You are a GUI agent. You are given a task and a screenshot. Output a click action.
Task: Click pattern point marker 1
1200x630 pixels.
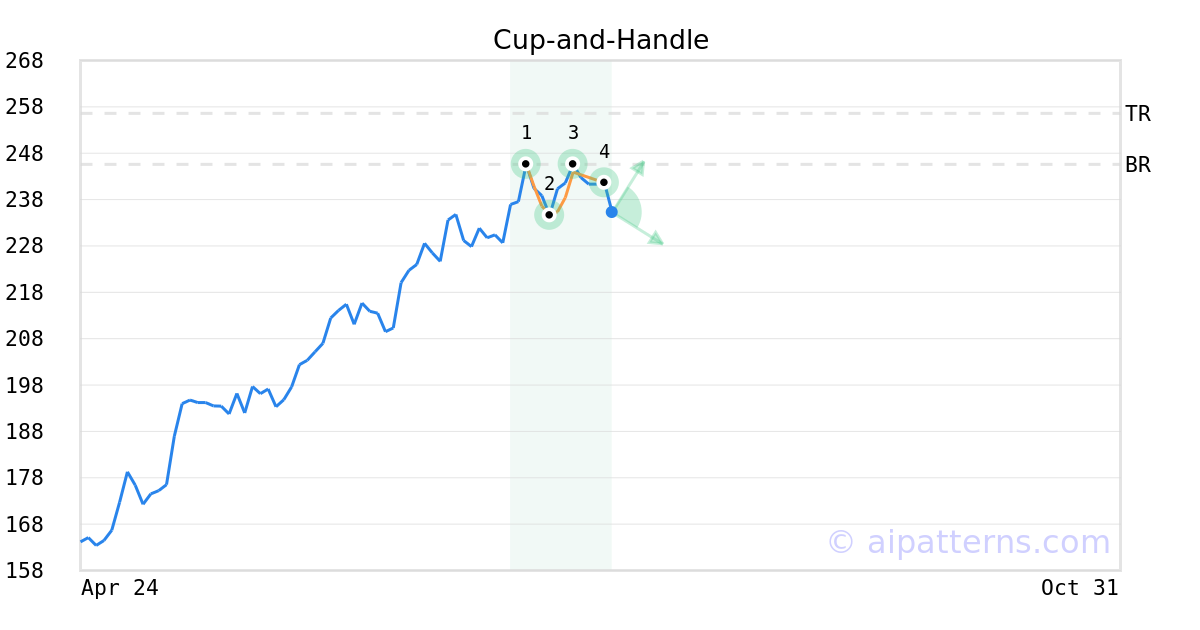pos(526,164)
